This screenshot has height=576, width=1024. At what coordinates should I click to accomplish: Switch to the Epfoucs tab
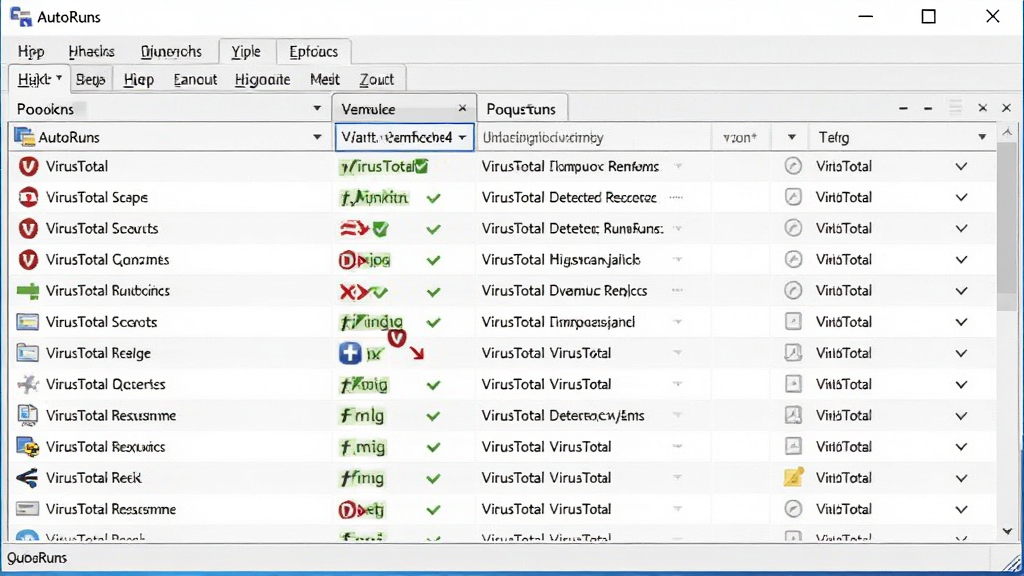click(313, 52)
